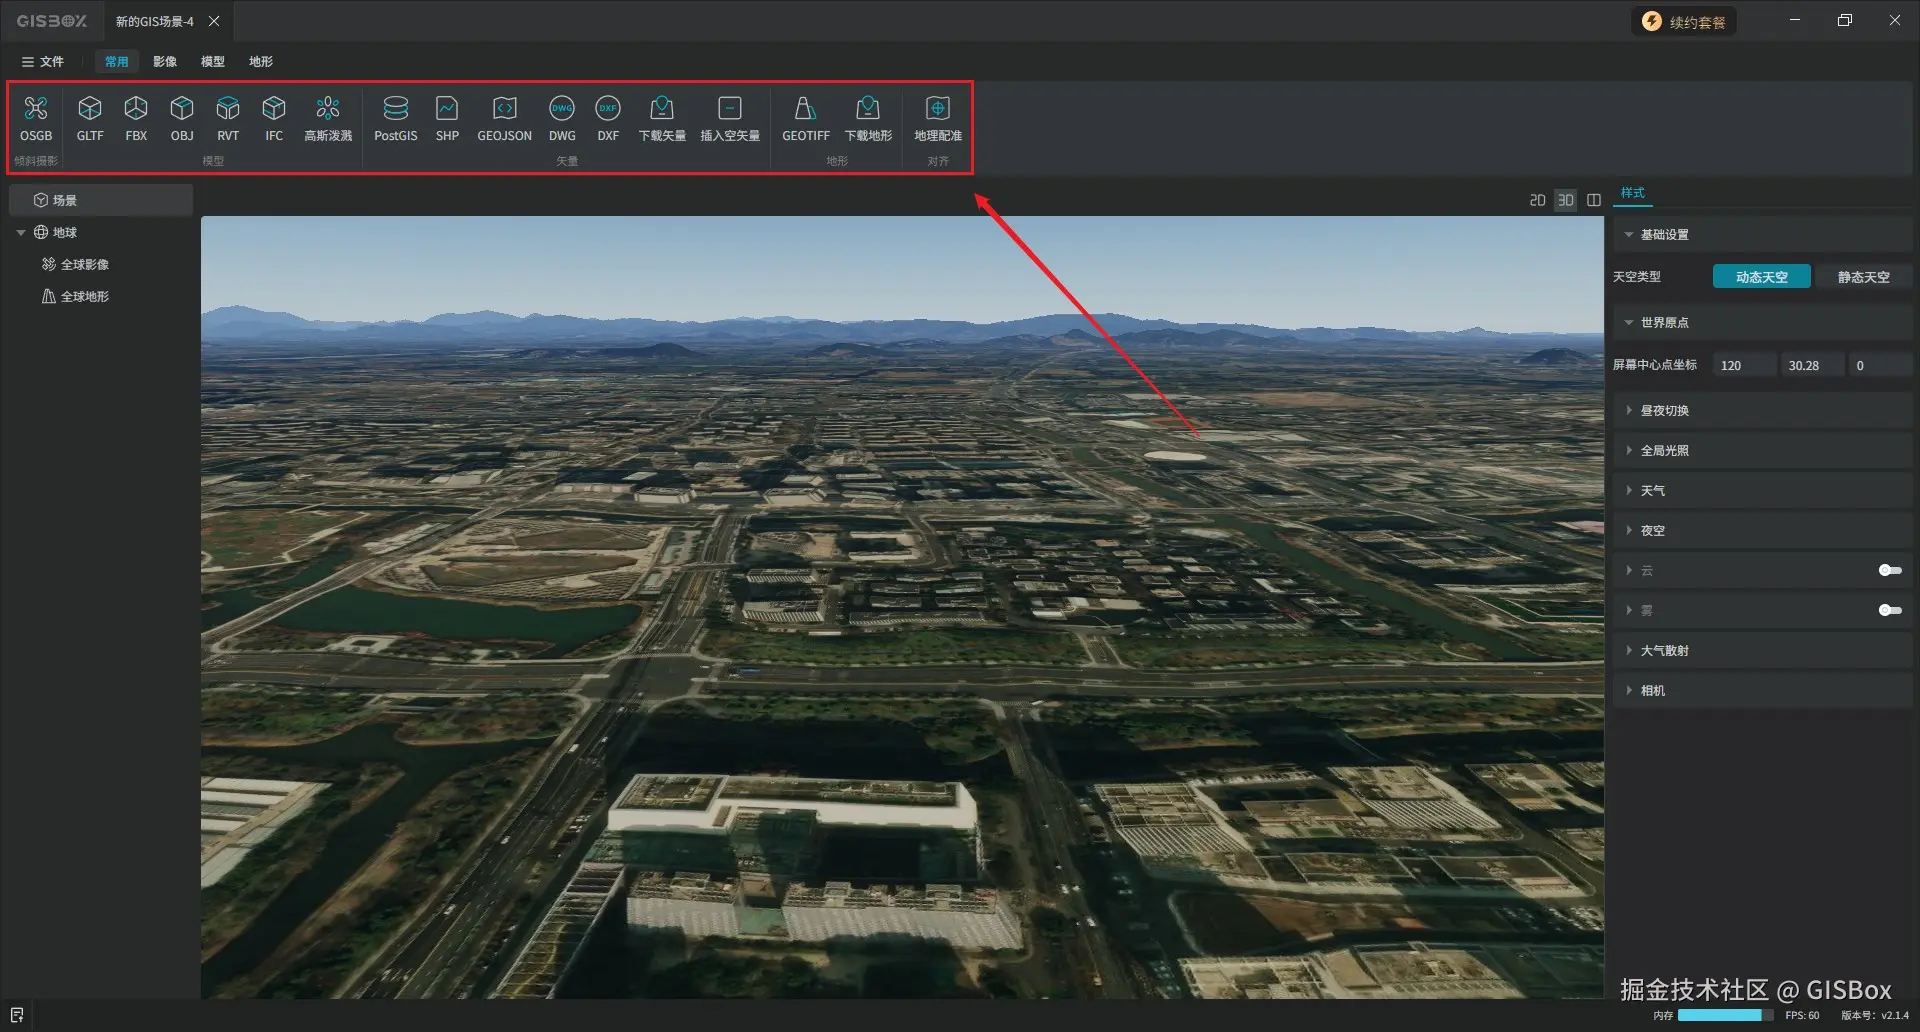Switch to the 影像 ribbon tab
This screenshot has width=1920, height=1032.
coord(165,62)
